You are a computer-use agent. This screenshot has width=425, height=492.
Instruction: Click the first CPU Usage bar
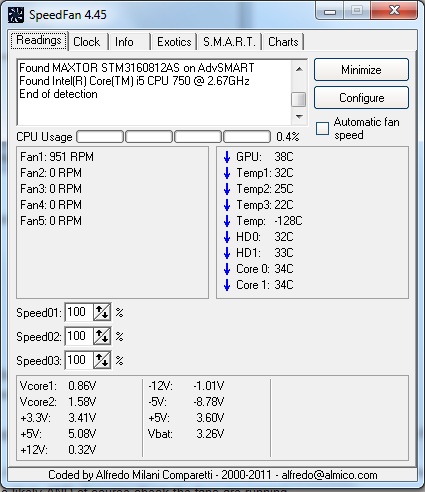coord(100,137)
